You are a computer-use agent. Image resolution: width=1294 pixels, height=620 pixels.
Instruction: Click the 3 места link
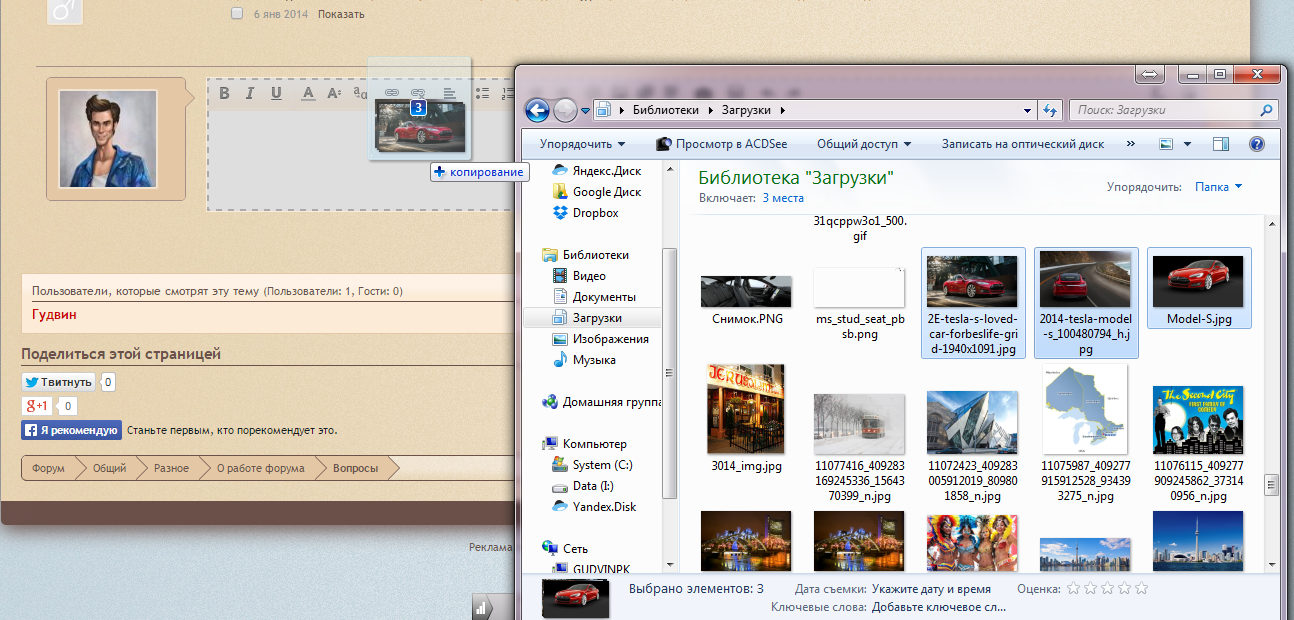783,198
